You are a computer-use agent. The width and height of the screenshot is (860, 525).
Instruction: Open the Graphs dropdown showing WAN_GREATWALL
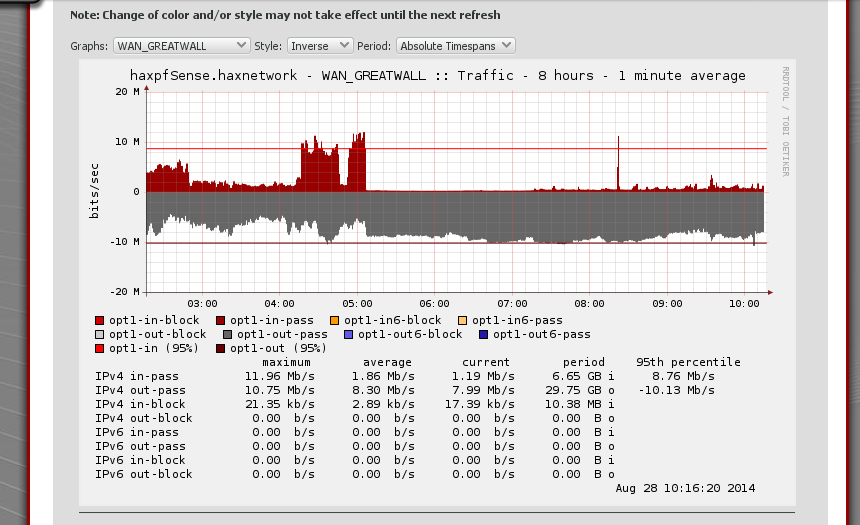182,46
